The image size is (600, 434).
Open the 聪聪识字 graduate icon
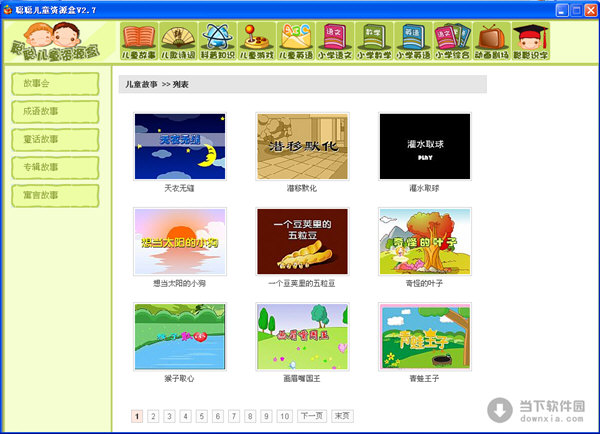(530, 41)
